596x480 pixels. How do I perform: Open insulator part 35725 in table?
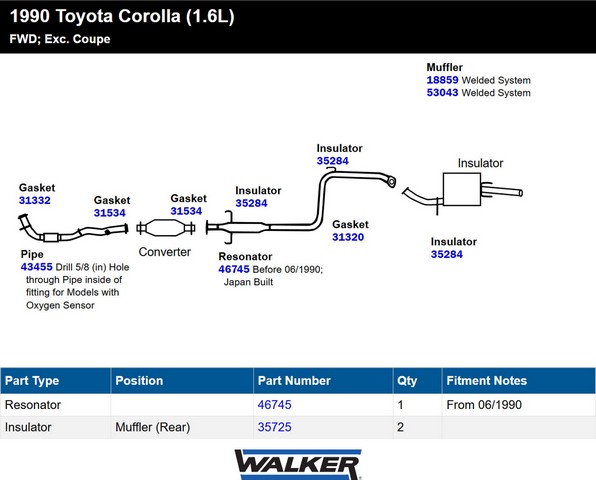coord(274,427)
